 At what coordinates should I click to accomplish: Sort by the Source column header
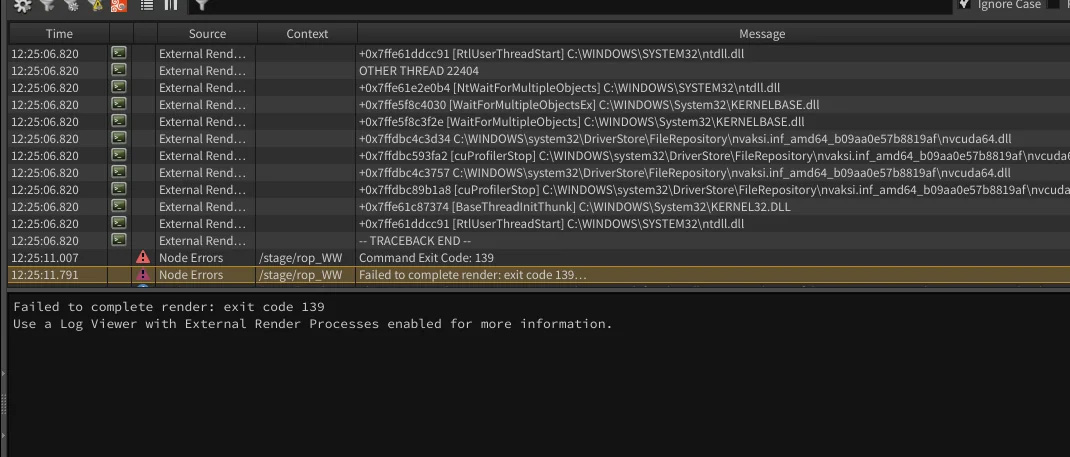point(207,34)
